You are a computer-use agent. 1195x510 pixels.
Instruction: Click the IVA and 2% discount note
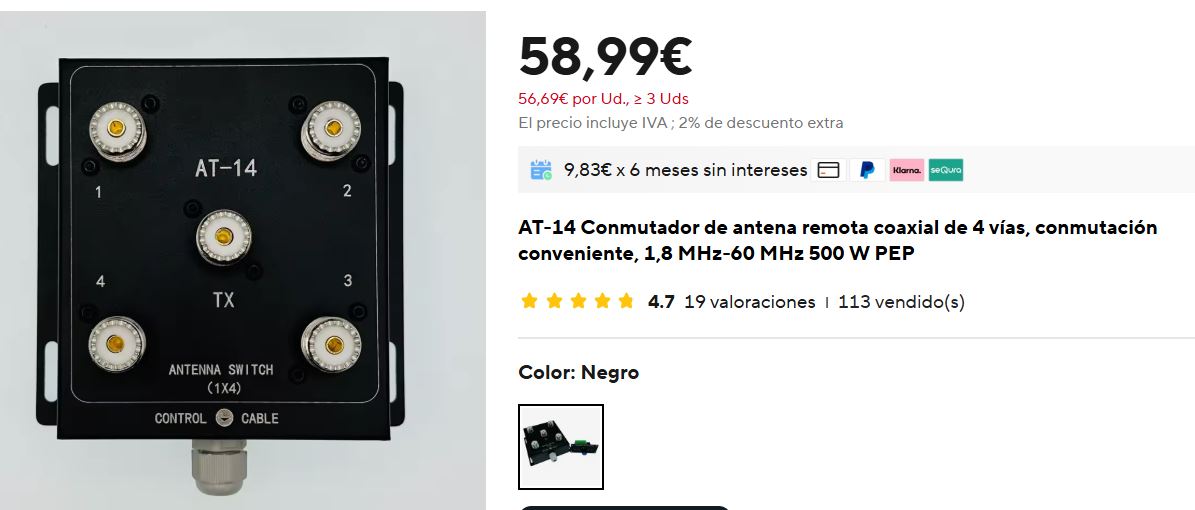(x=681, y=123)
